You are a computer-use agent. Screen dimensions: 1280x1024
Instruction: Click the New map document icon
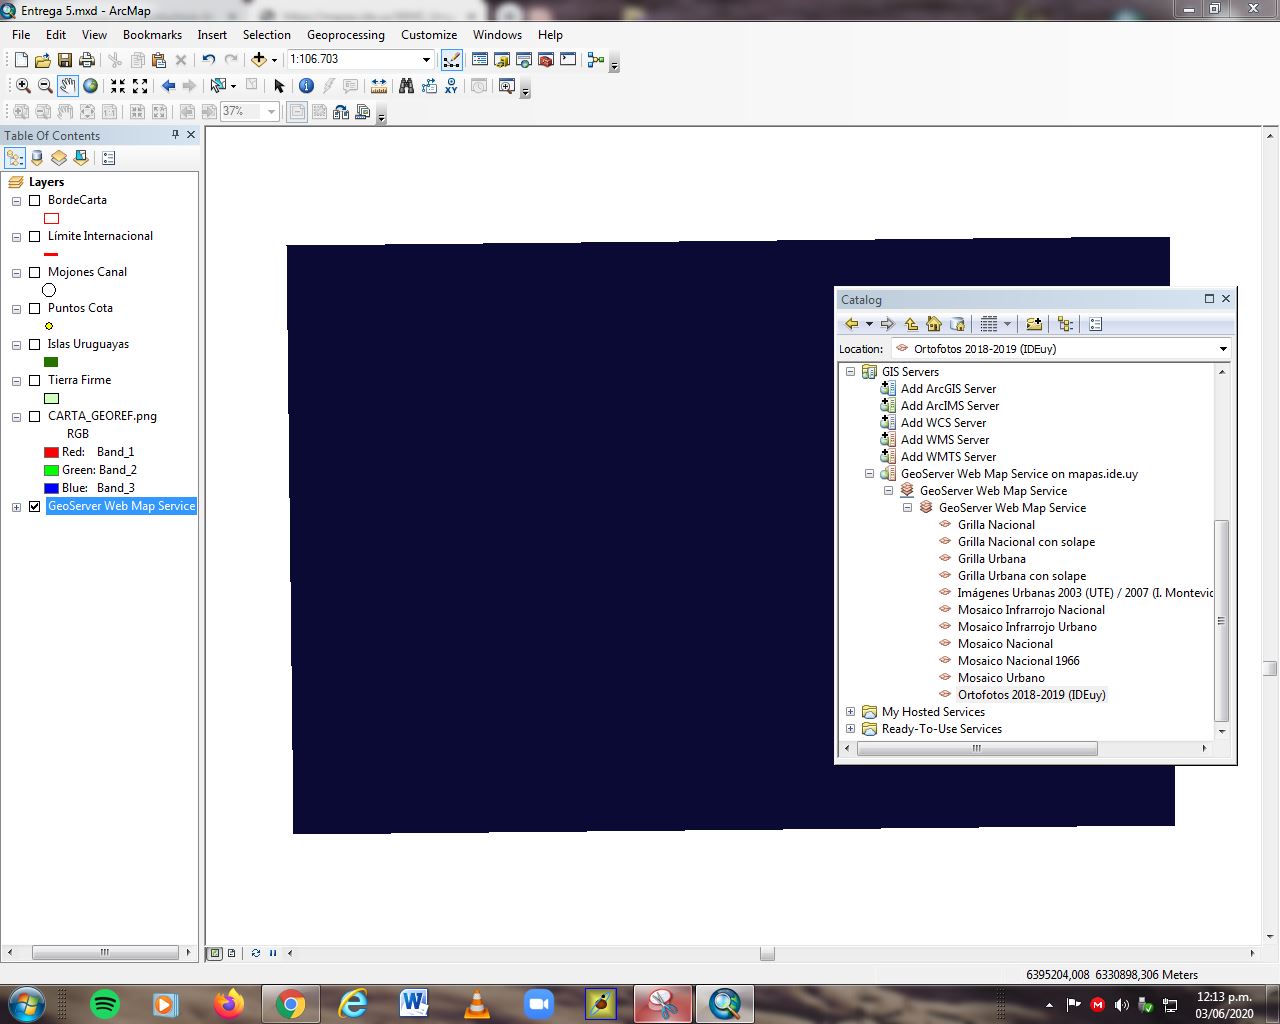click(21, 60)
